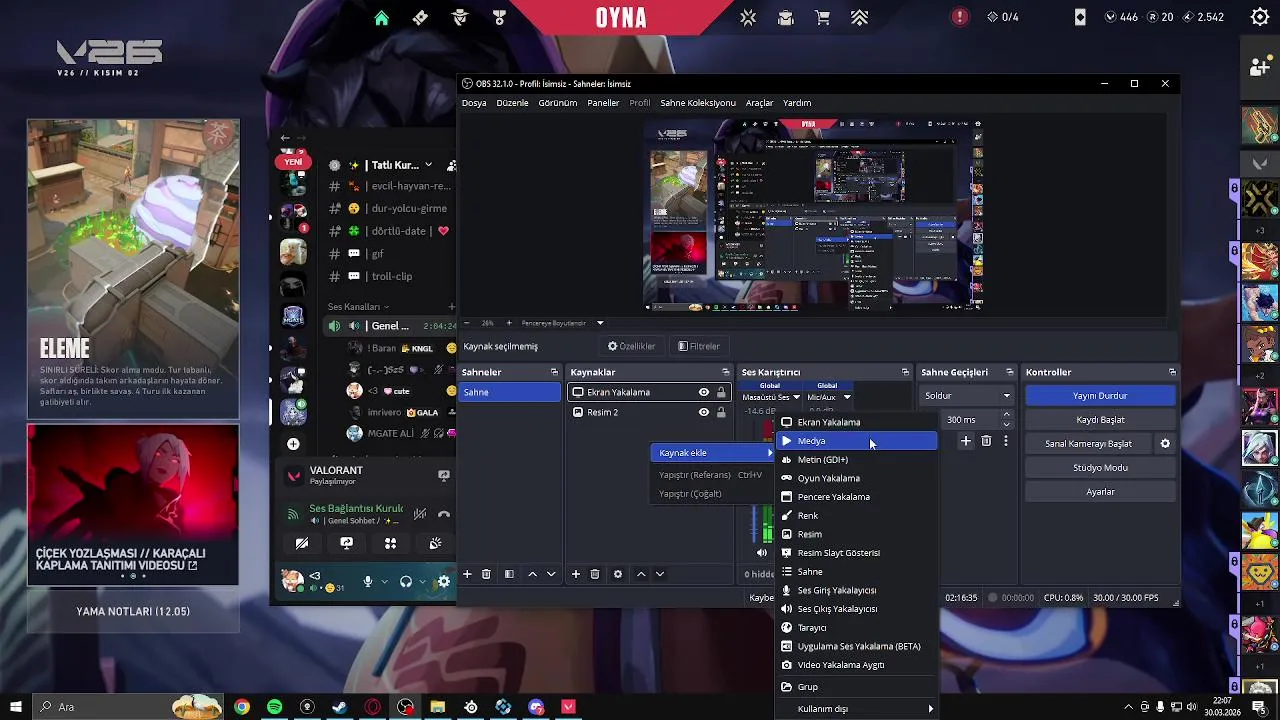Image resolution: width=1280 pixels, height=720 pixels.
Task: Select Oyun Yakalama source type
Action: pyautogui.click(x=857, y=478)
